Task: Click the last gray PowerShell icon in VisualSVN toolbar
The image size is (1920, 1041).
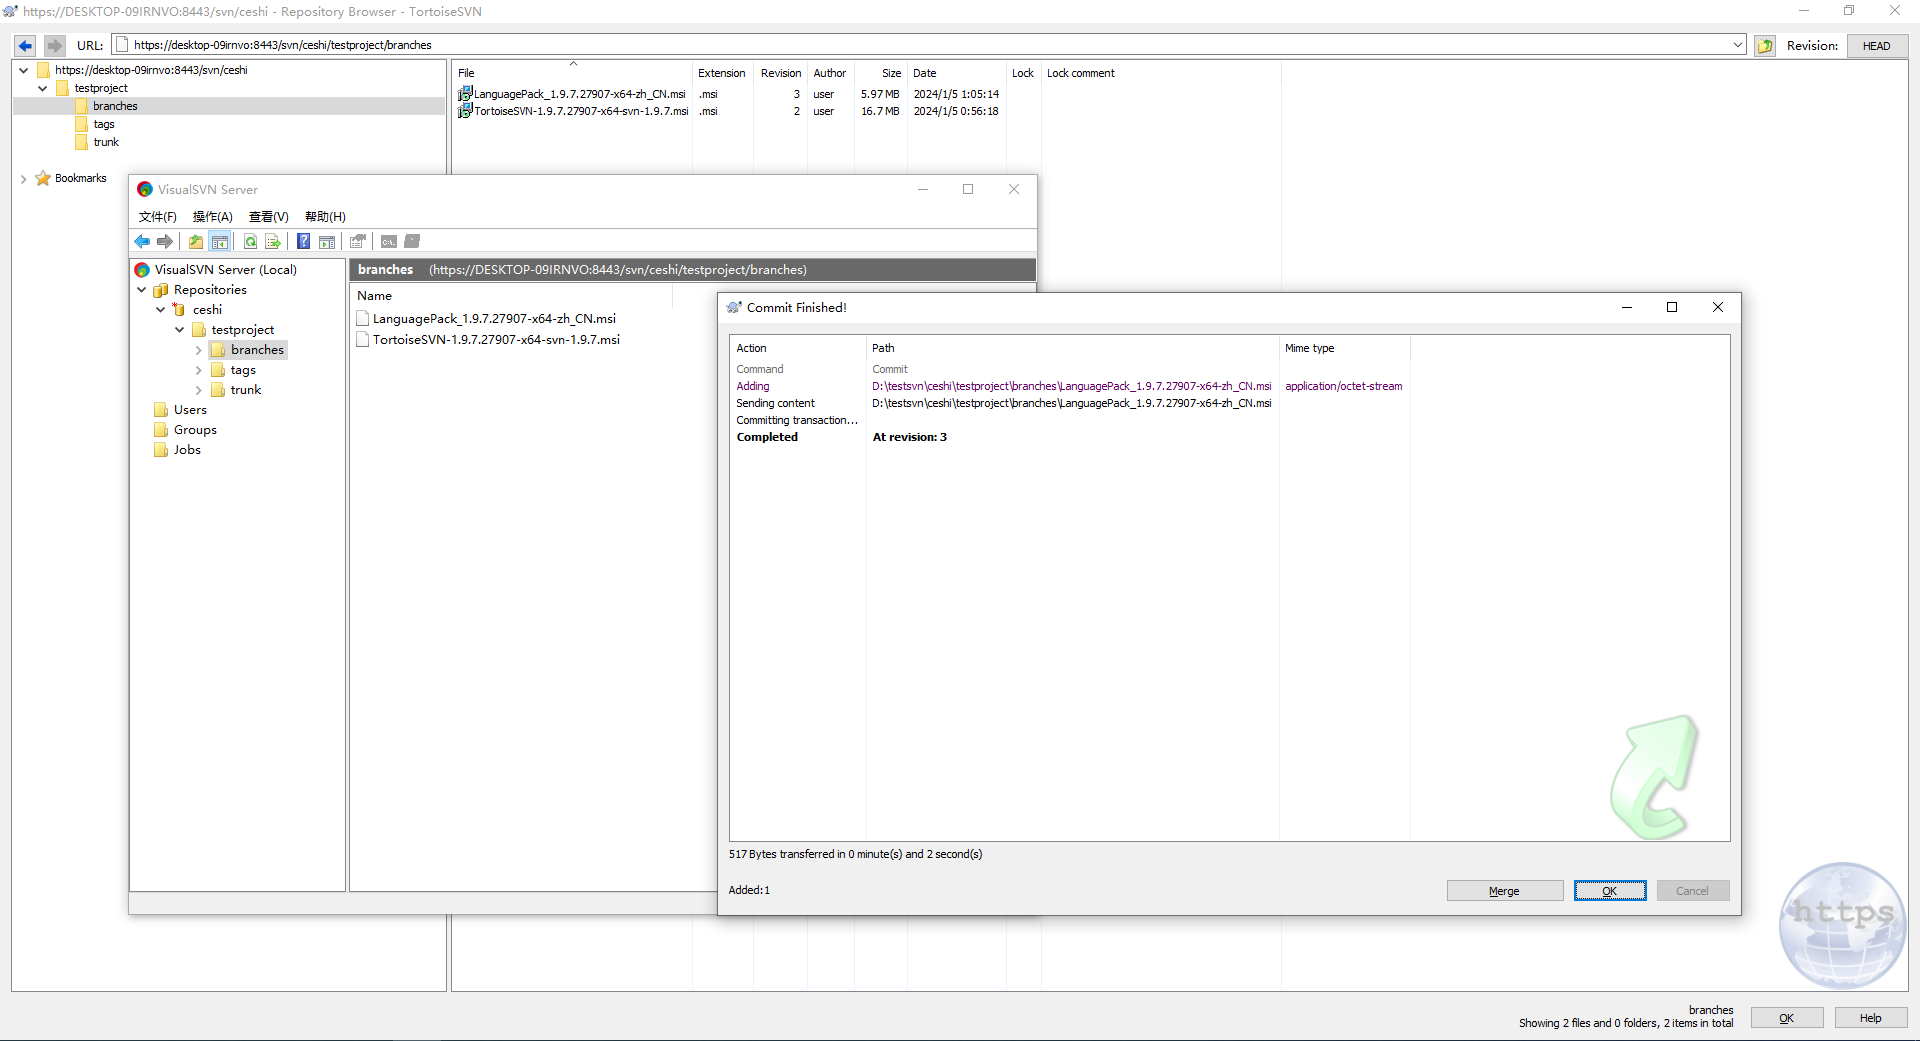Action: pos(412,241)
